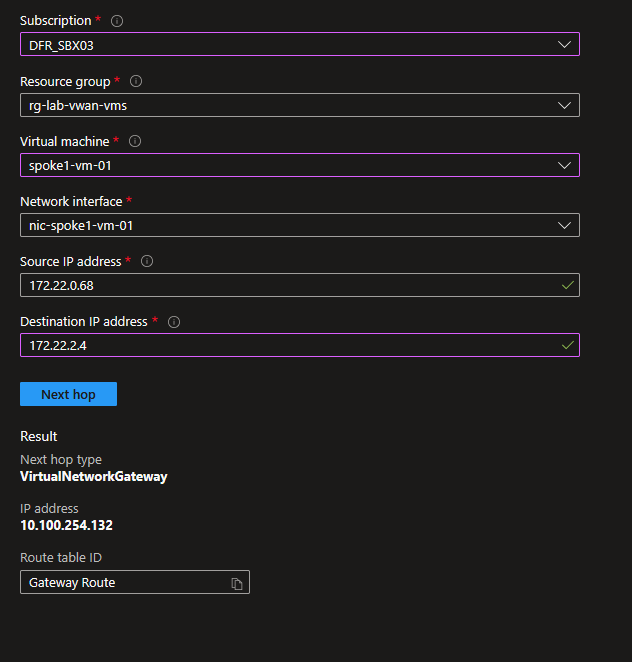Viewport: 632px width, 662px height.
Task: Click the info icon beside Virtual machine
Action: coord(135,141)
